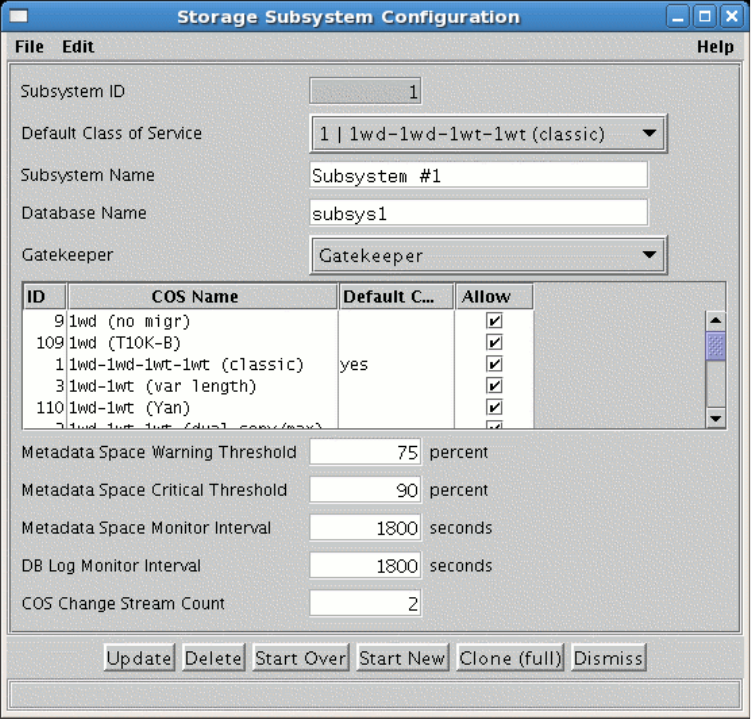Open the Edit menu

point(78,47)
